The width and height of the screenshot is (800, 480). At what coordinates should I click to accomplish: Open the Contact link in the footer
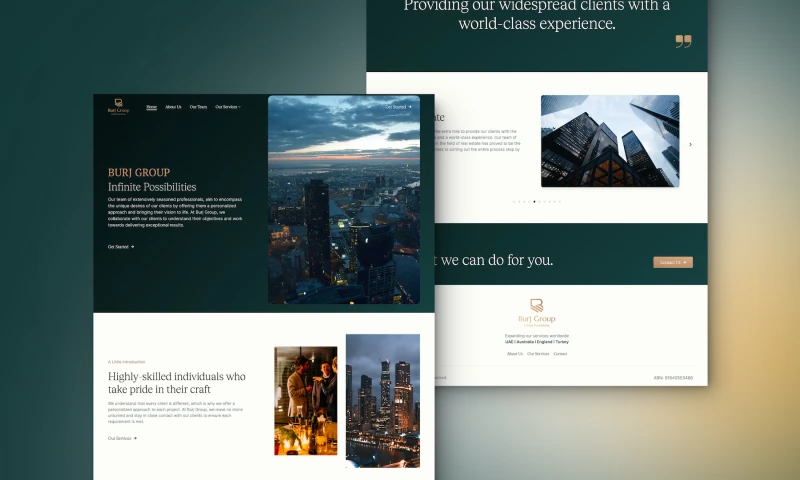(560, 353)
